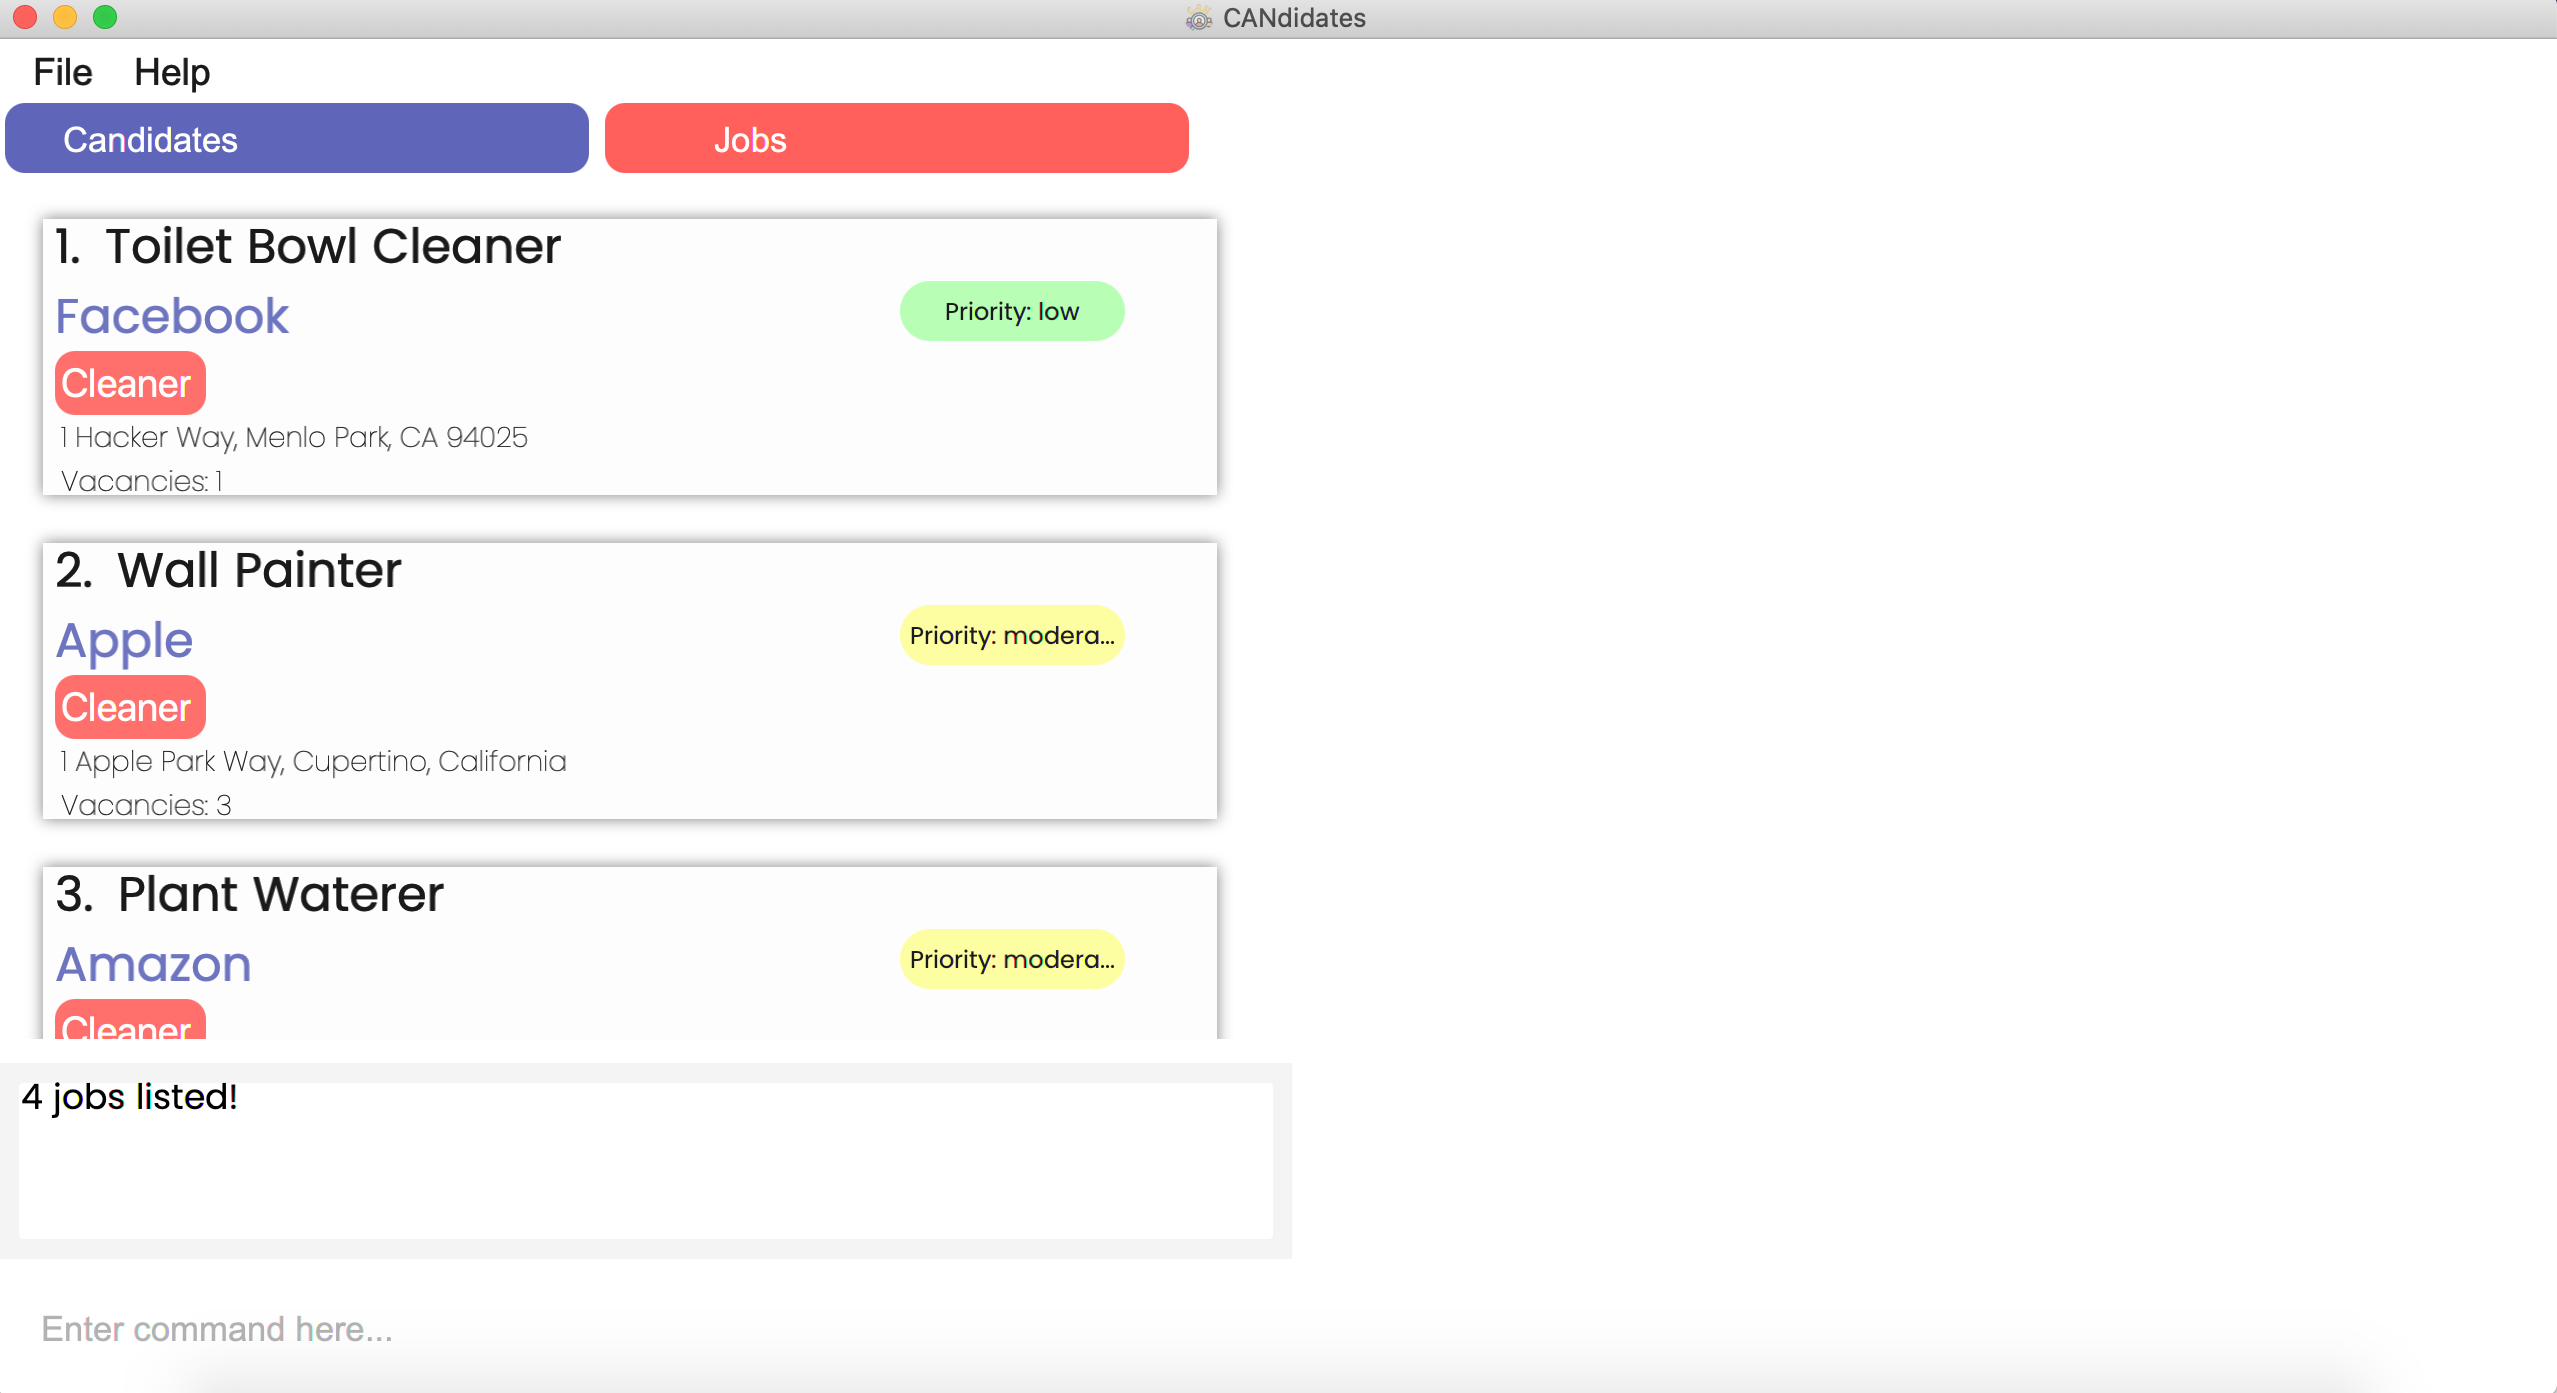This screenshot has width=2557, height=1393.
Task: Open the Help menu
Action: (x=172, y=72)
